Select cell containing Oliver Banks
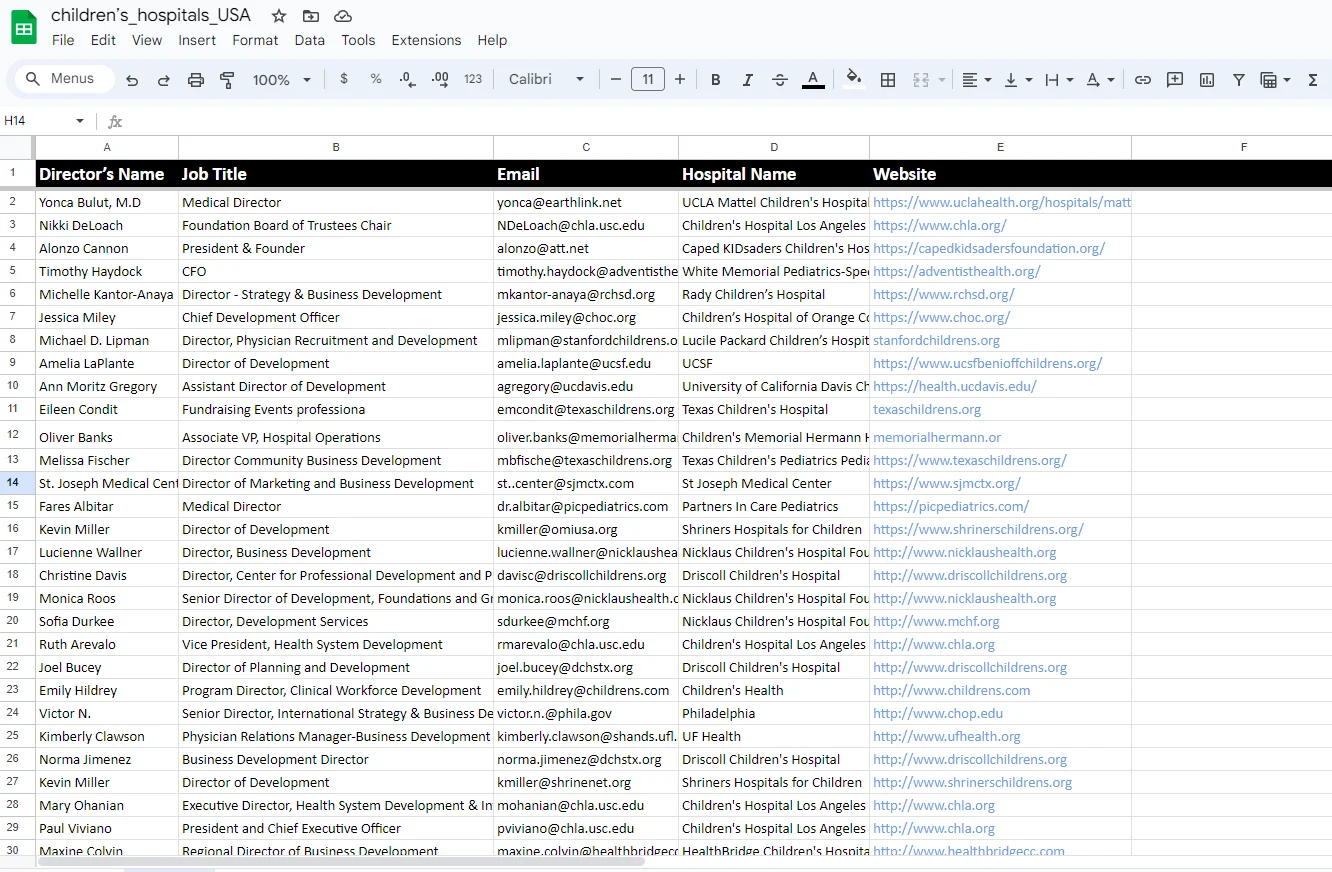This screenshot has width=1332, height=872. [x=107, y=435]
